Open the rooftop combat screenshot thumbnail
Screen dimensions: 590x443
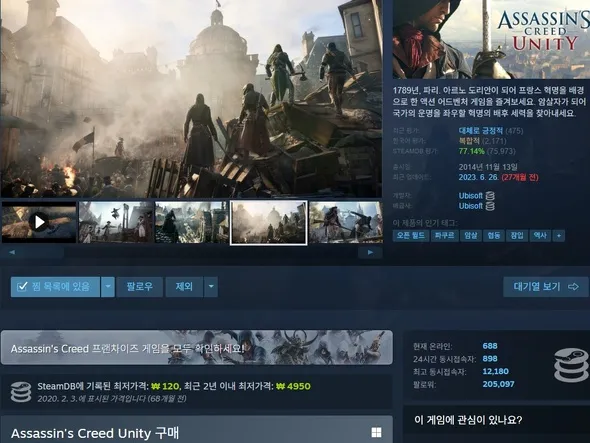(x=345, y=222)
